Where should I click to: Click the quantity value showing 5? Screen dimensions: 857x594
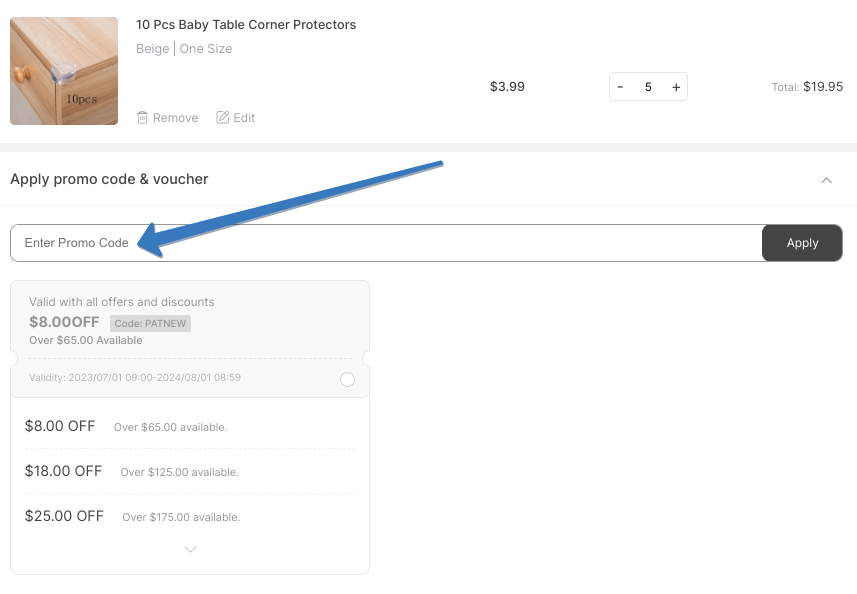[x=648, y=87]
